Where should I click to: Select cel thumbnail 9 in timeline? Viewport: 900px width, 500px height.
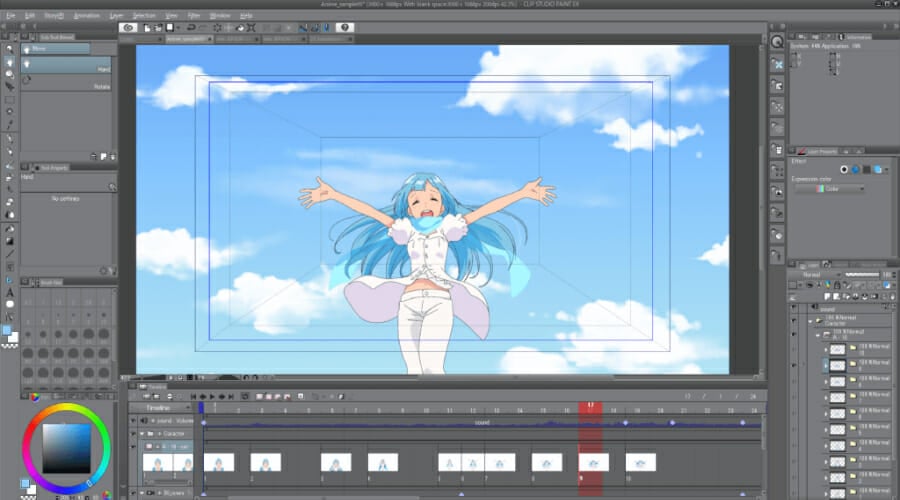(593, 463)
